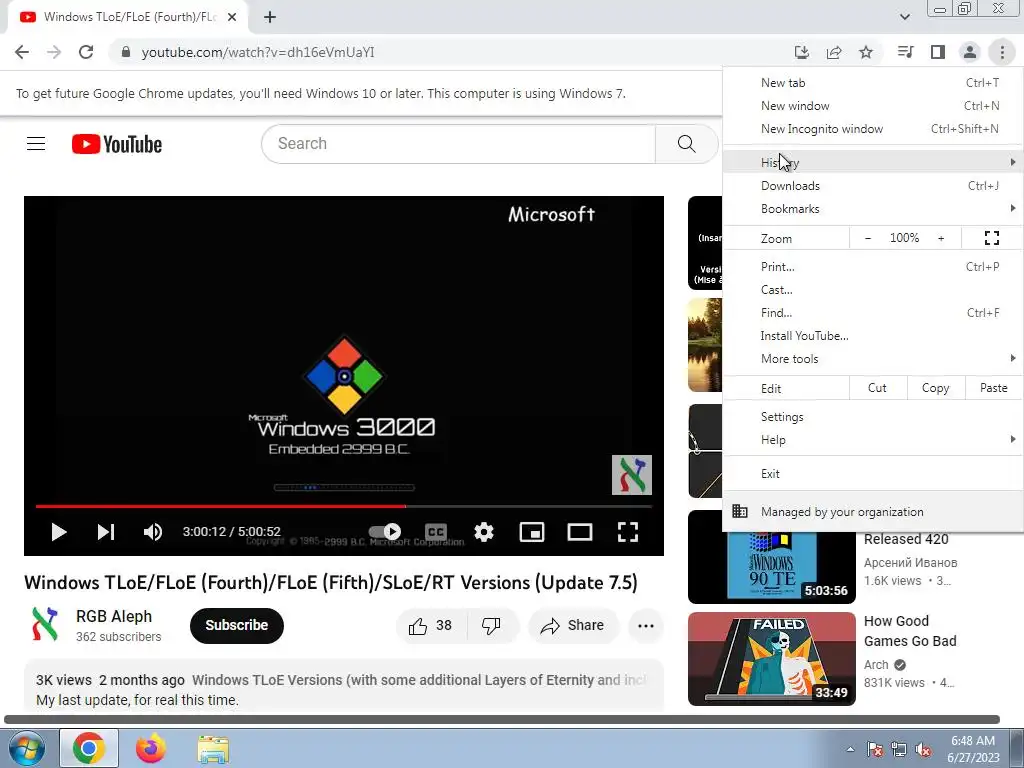Expand the History submenu

[872, 162]
